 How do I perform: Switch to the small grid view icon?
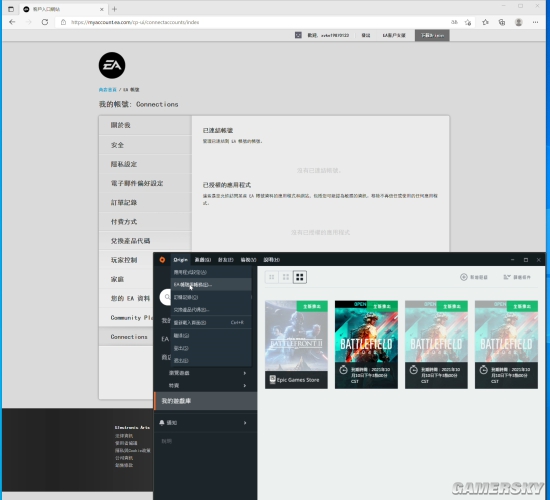tap(271, 277)
